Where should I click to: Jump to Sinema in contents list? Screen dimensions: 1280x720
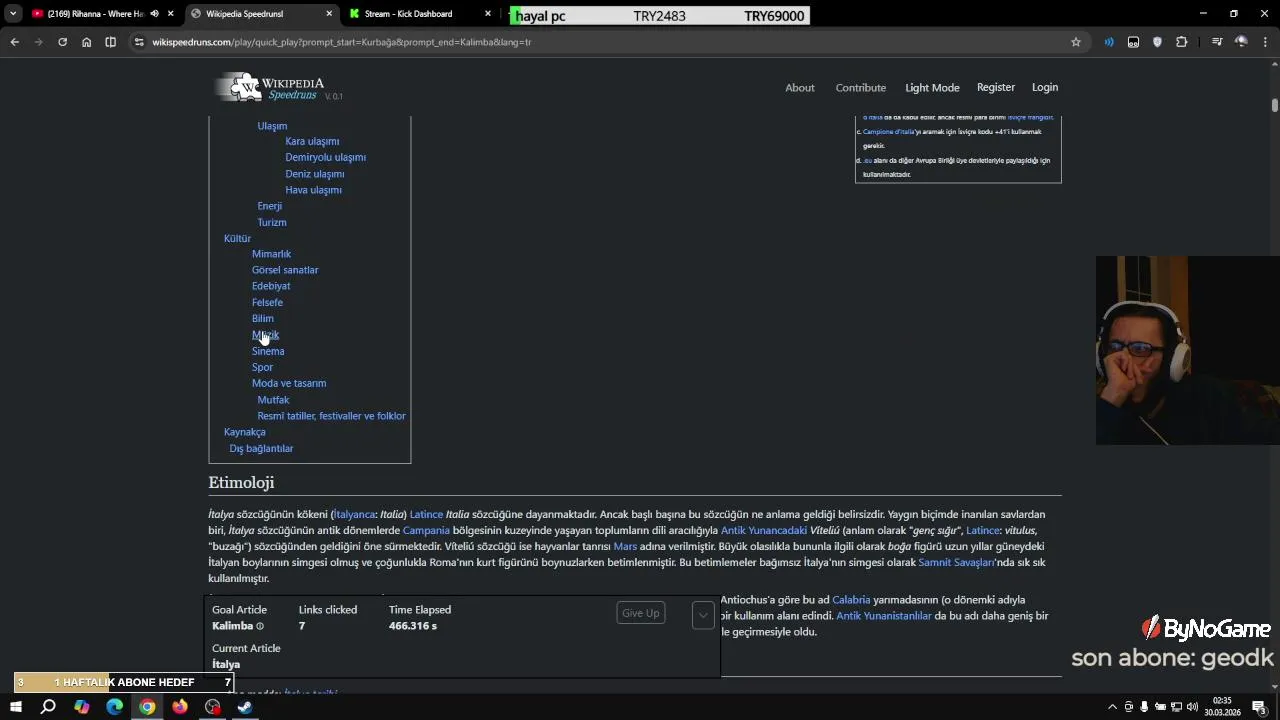tap(268, 351)
